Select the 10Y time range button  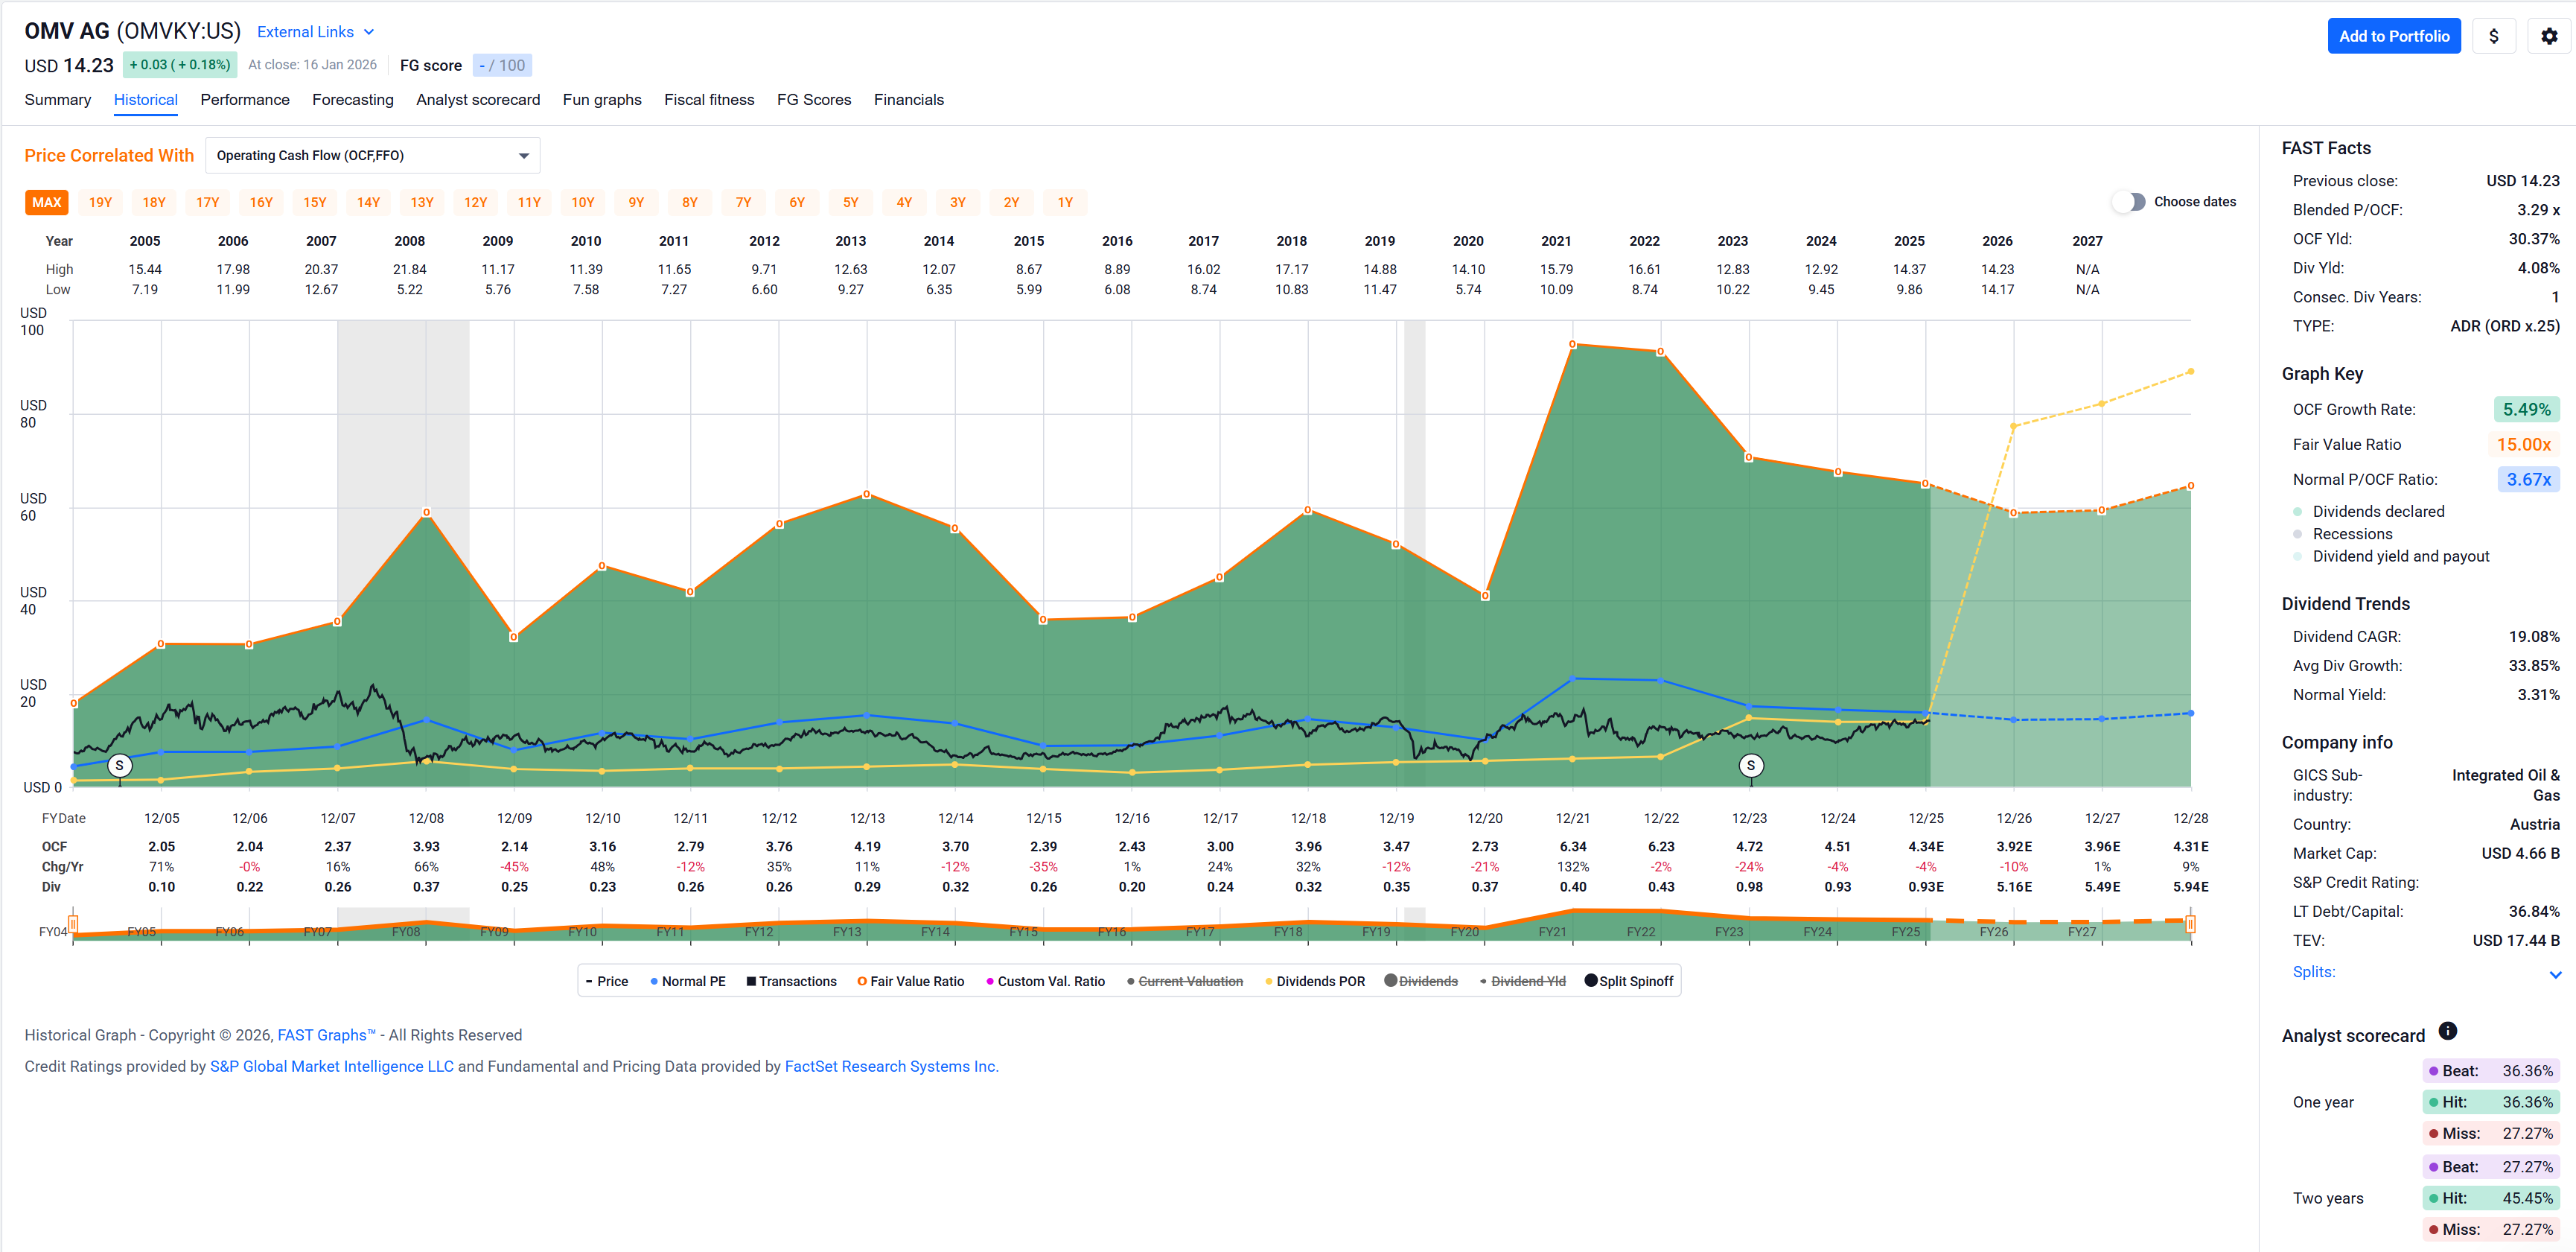tap(582, 202)
